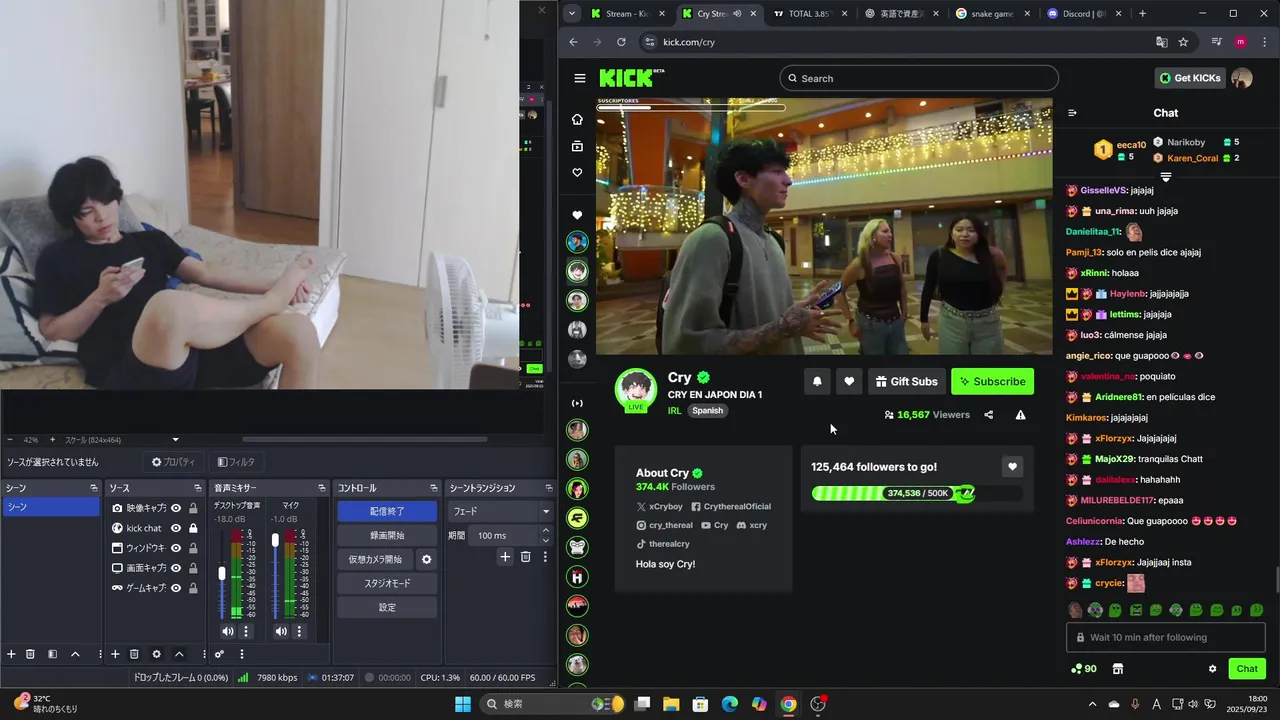This screenshot has height=720, width=1280.
Task: Add a scene transition with plus icon
Action: tap(505, 557)
